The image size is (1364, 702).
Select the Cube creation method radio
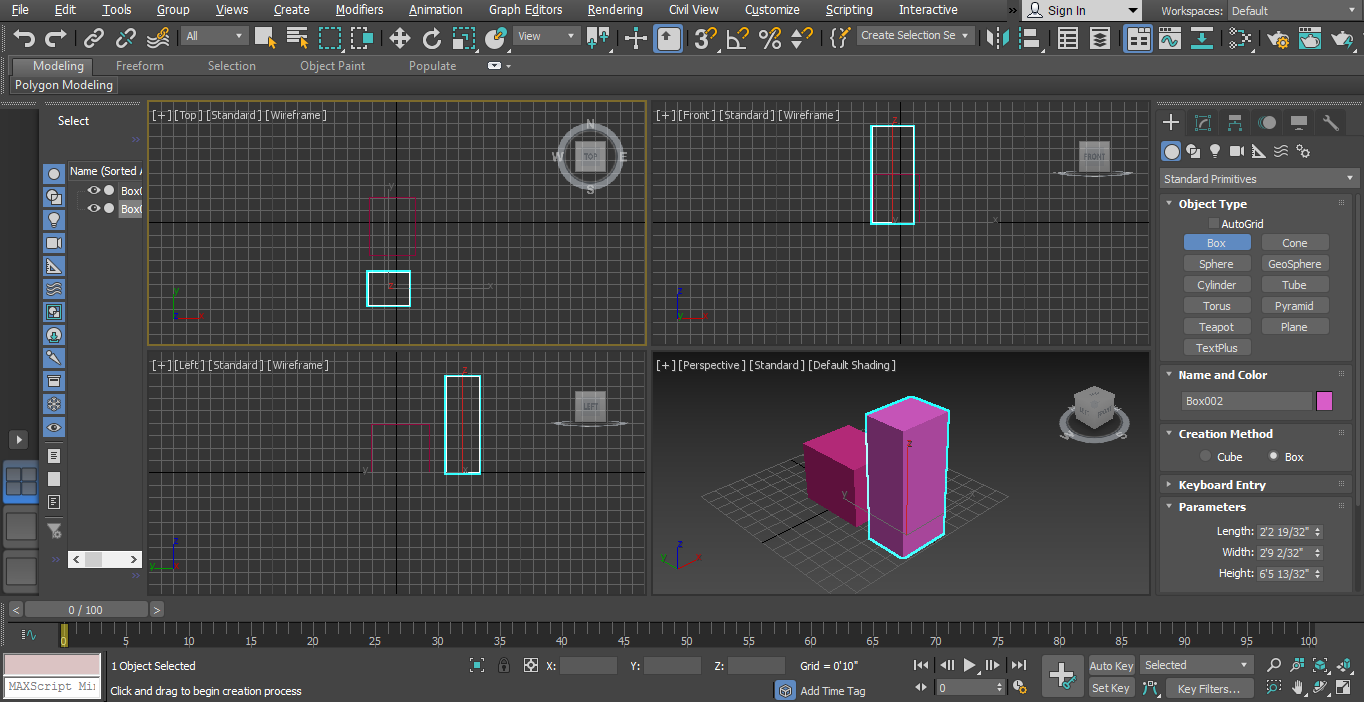click(x=1206, y=457)
